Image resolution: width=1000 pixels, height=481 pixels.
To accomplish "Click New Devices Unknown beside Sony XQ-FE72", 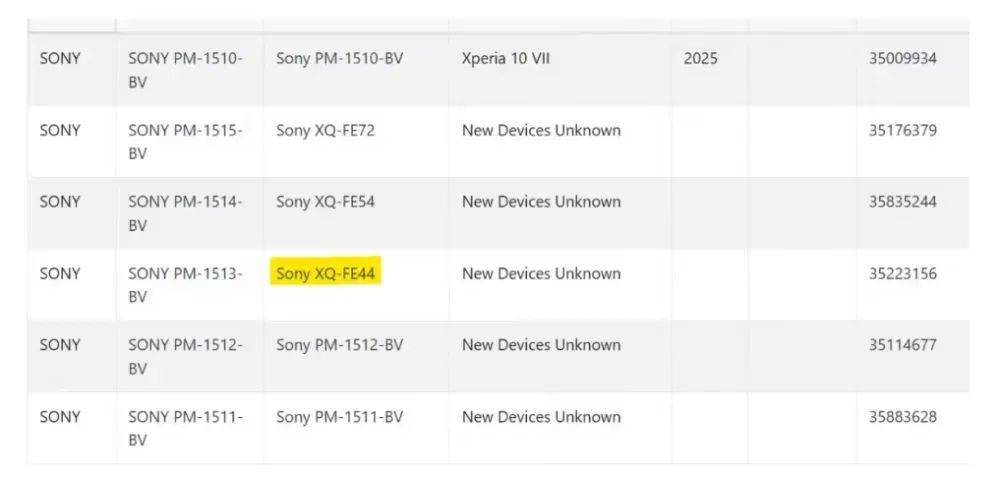I will tap(541, 131).
